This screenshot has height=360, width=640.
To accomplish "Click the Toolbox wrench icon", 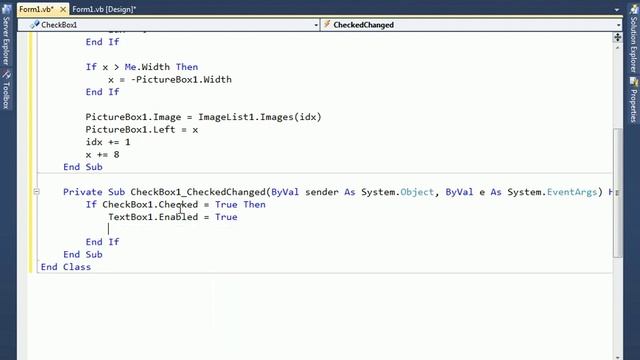I will pyautogui.click(x=6, y=75).
